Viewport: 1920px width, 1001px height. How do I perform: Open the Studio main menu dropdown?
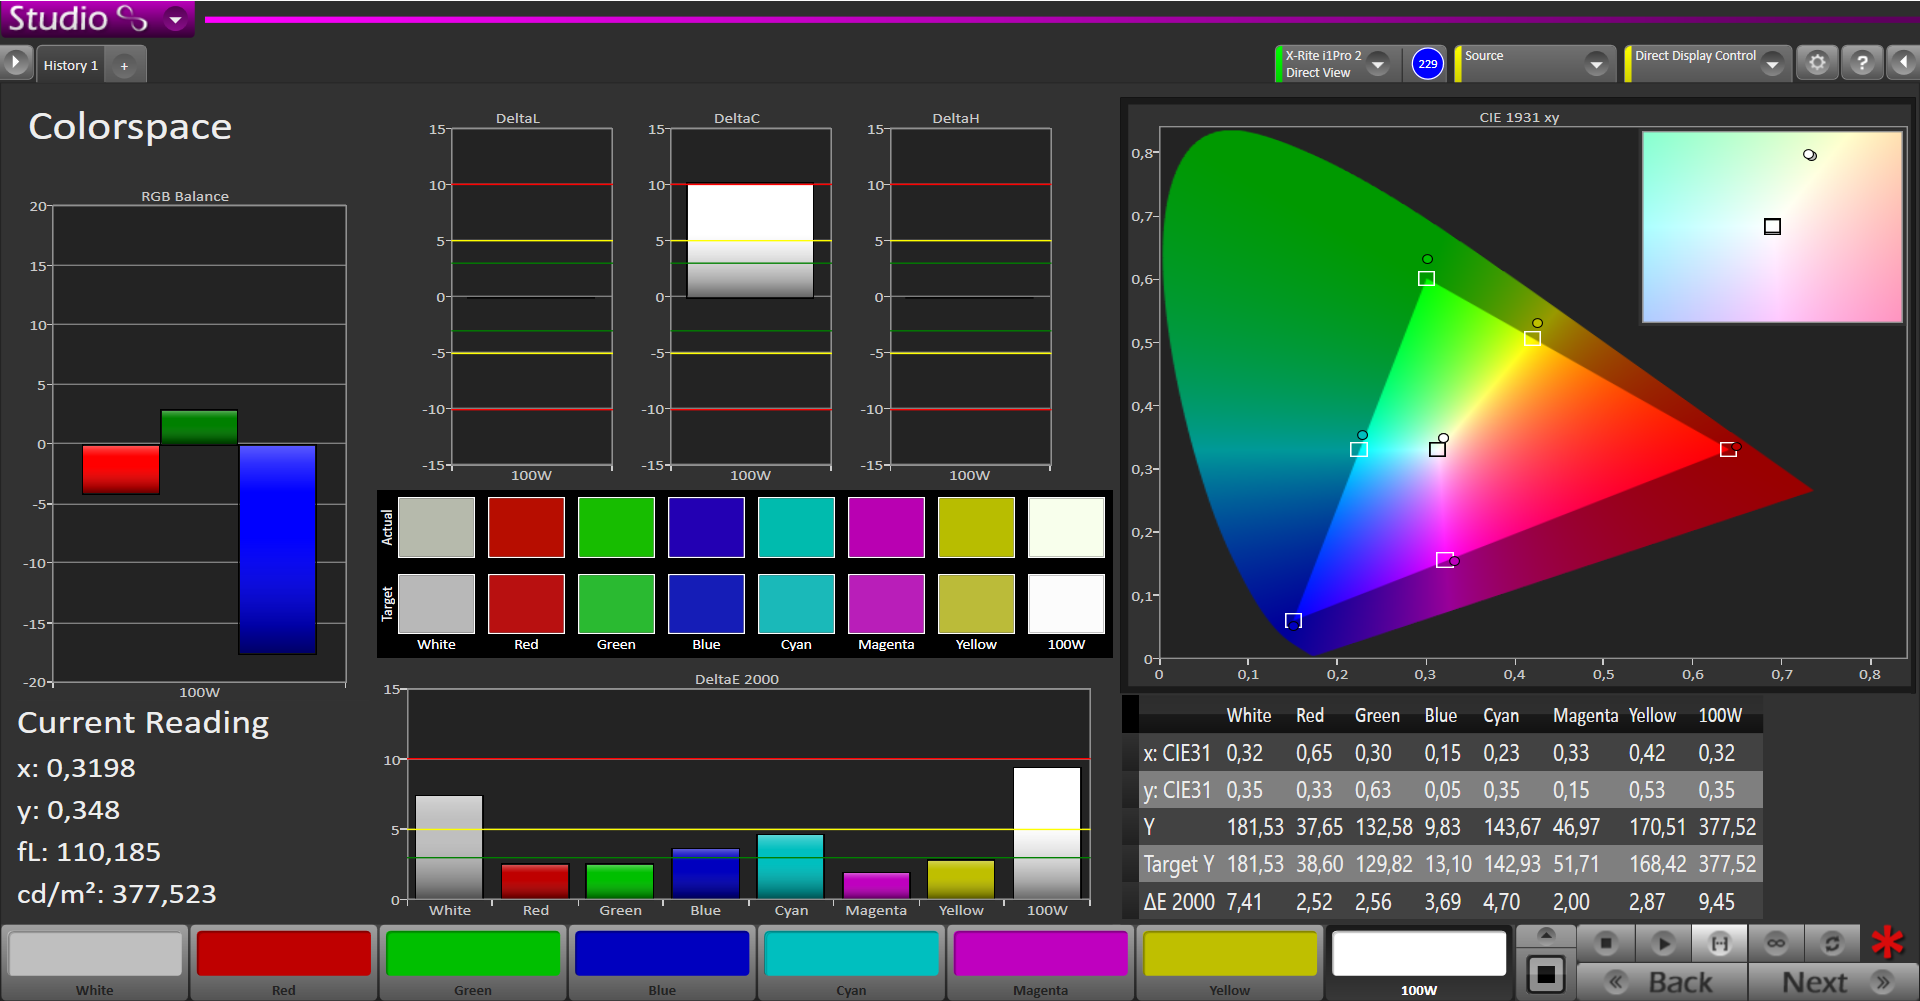coord(176,19)
